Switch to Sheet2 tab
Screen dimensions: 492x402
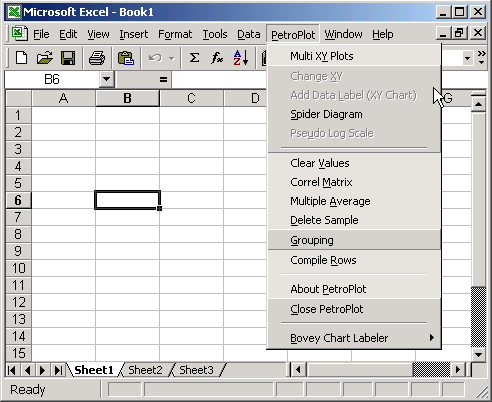coord(145,370)
